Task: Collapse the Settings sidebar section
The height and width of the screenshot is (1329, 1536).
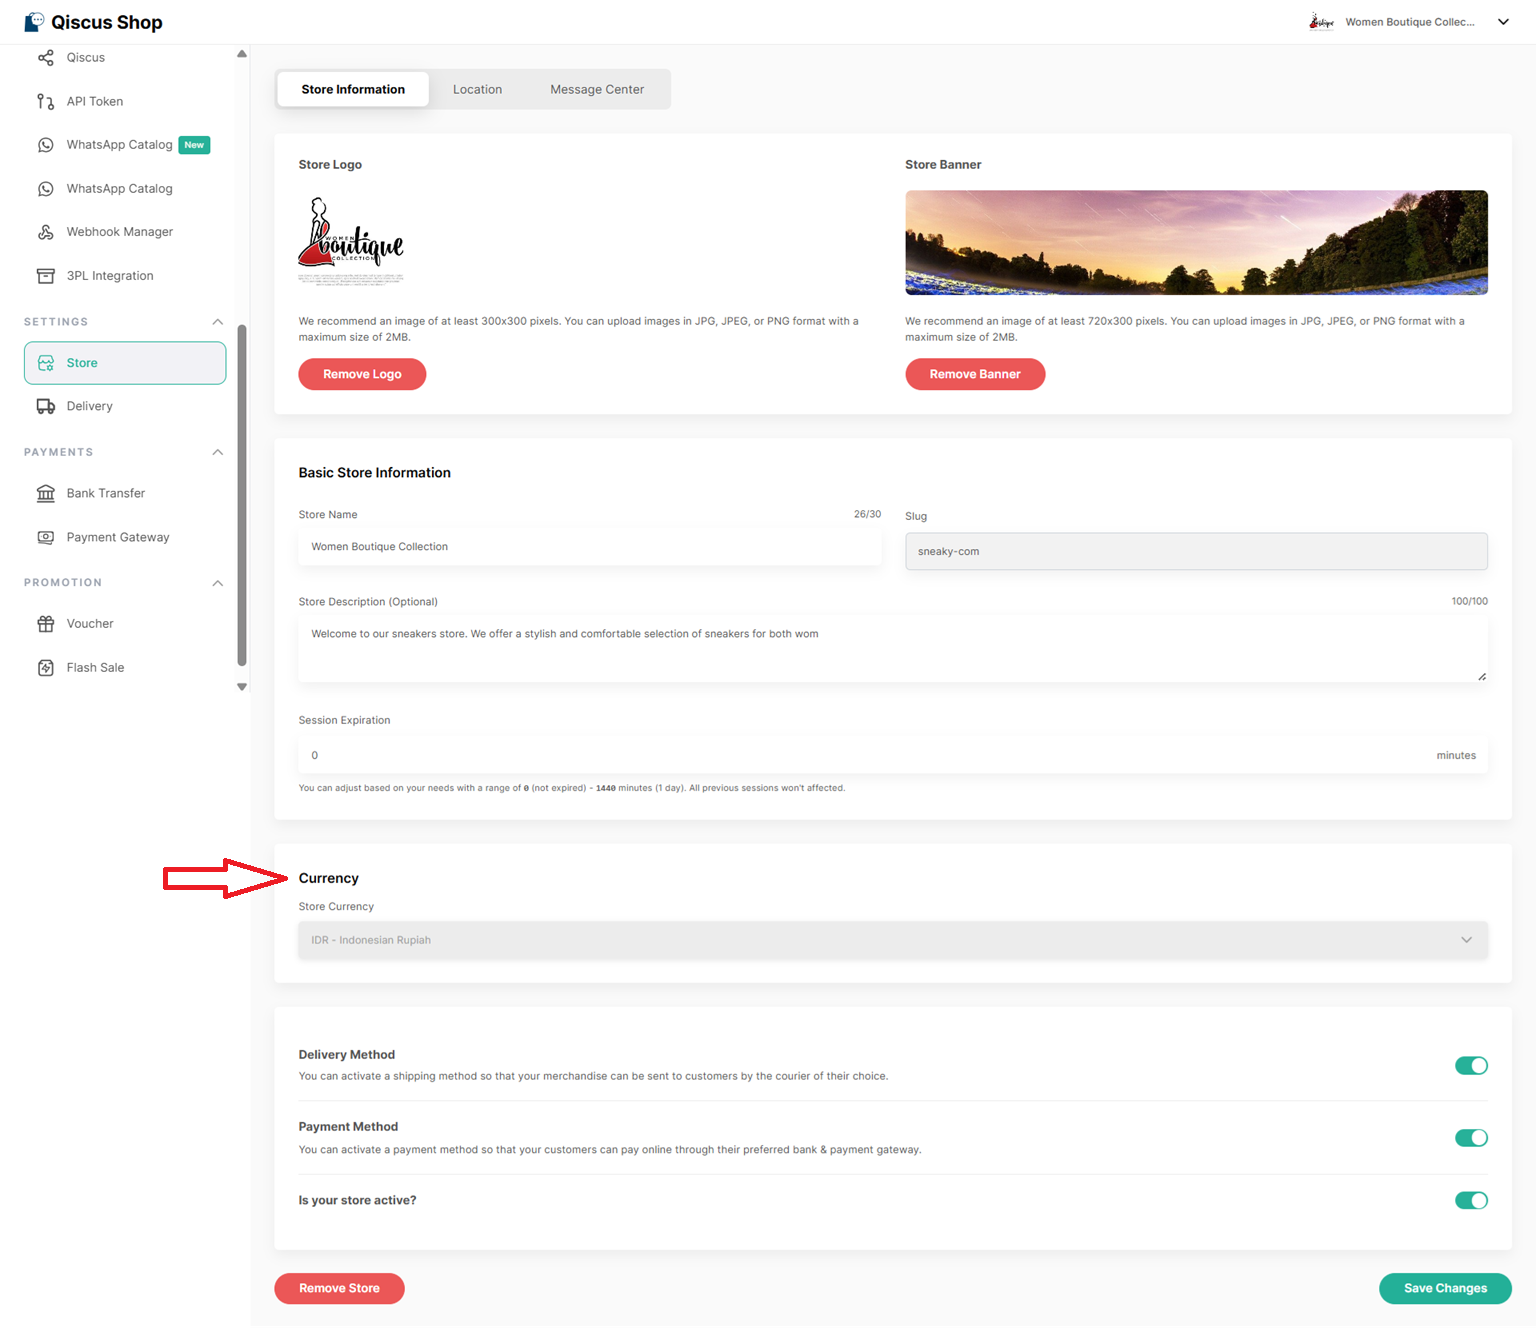Action: pyautogui.click(x=217, y=322)
